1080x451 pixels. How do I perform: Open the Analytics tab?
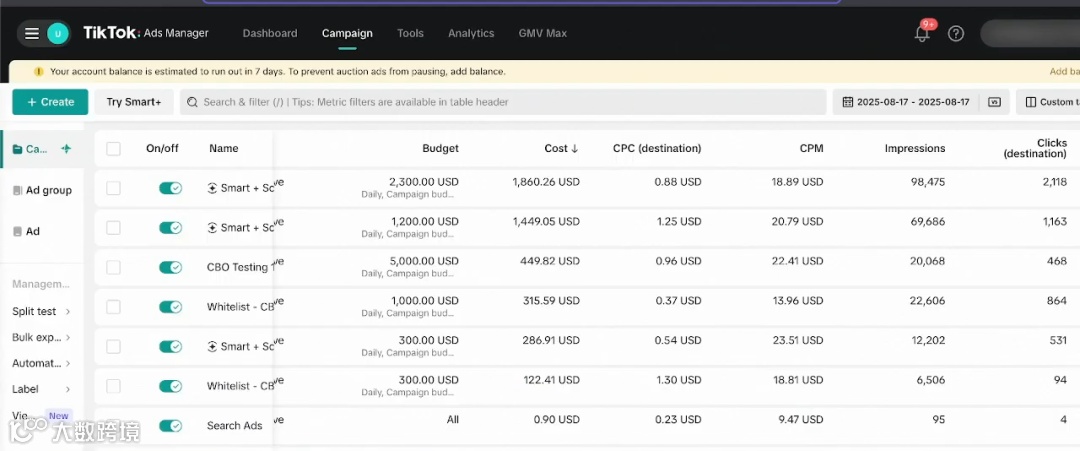(471, 33)
